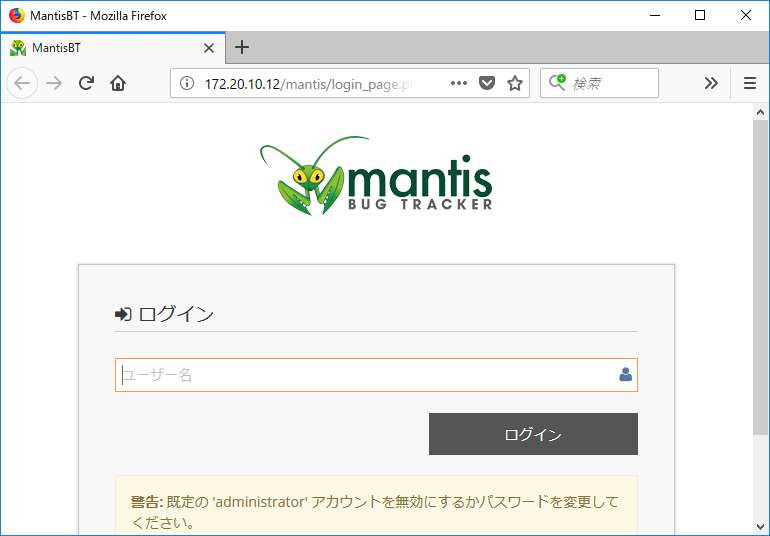Viewport: 770px width, 536px height.
Task: Click the scrollbar up arrow
Action: tap(760, 112)
